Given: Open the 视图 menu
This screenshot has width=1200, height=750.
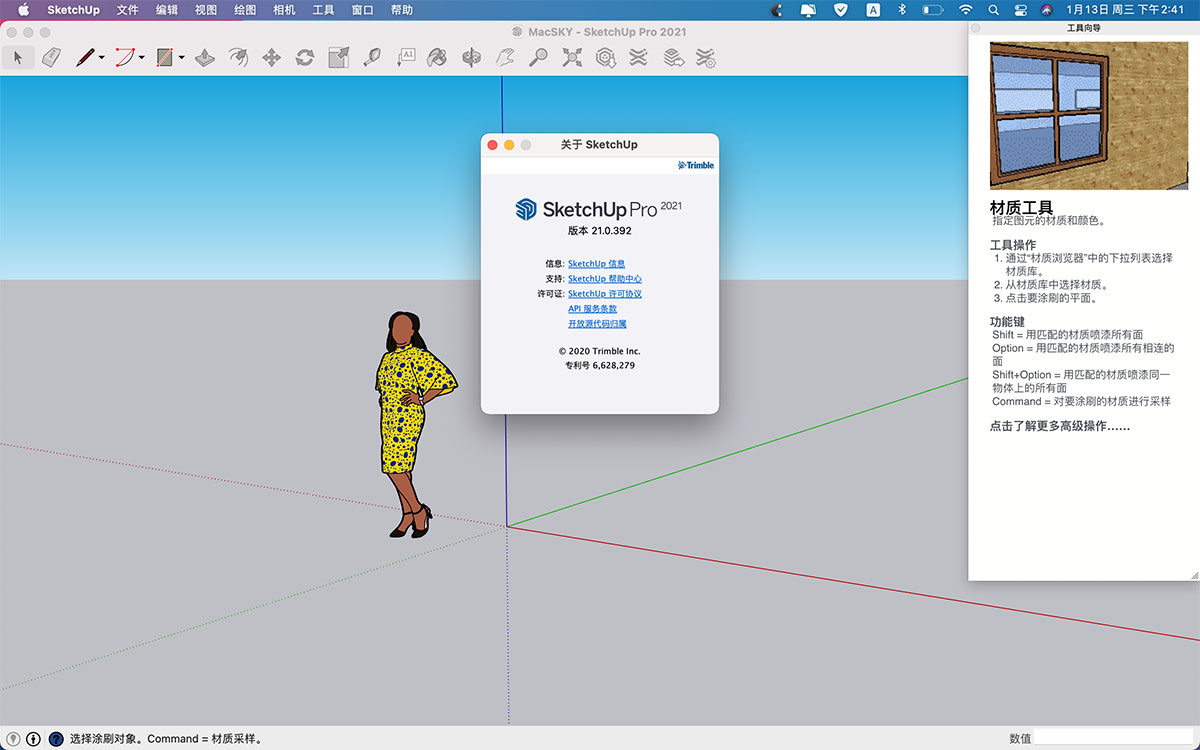Looking at the screenshot, I should pyautogui.click(x=206, y=10).
